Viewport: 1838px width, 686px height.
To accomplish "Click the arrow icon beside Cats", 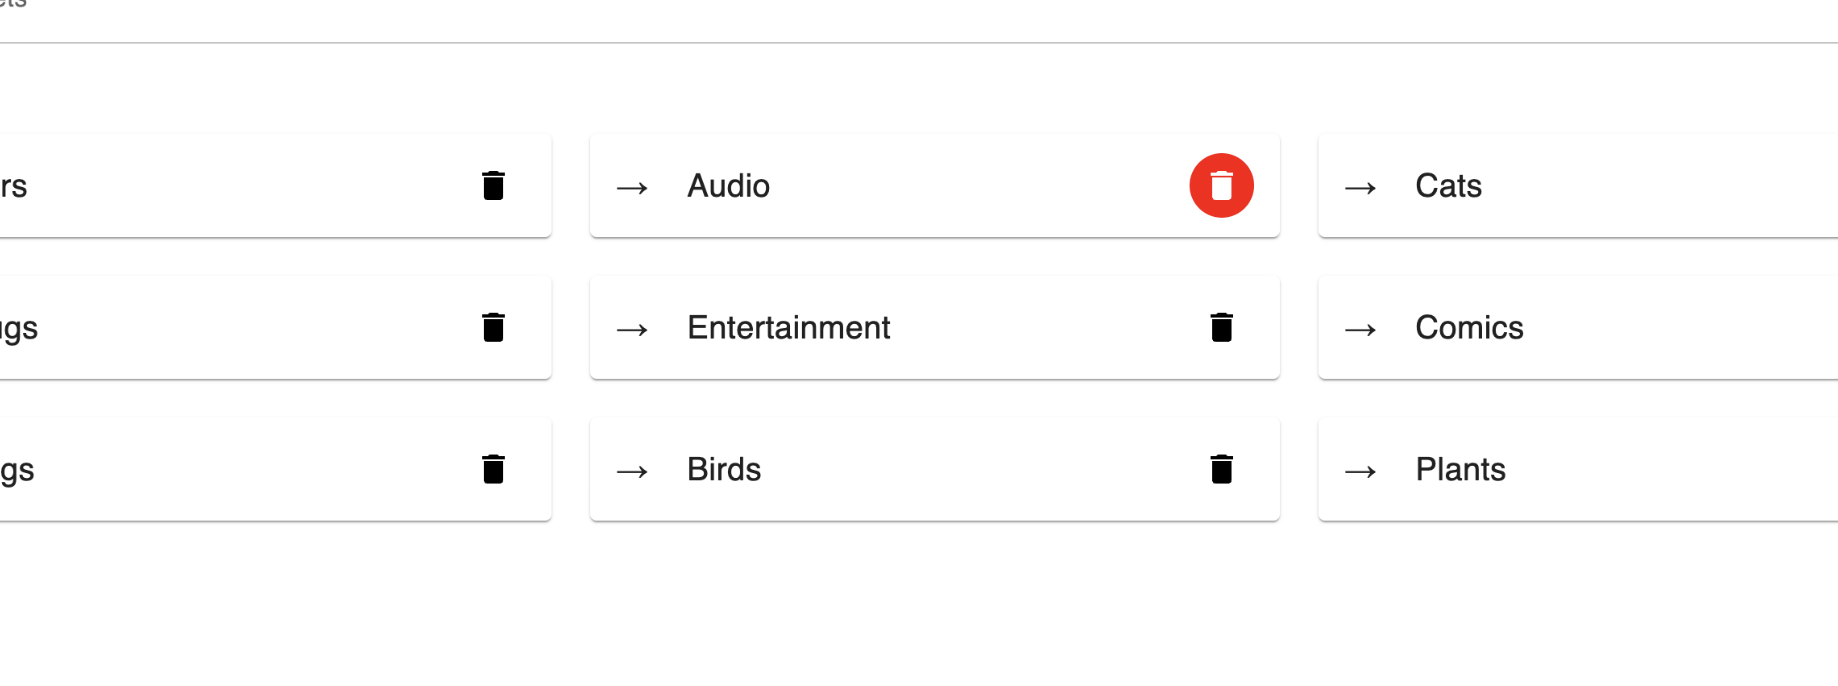I will [x=1360, y=188].
